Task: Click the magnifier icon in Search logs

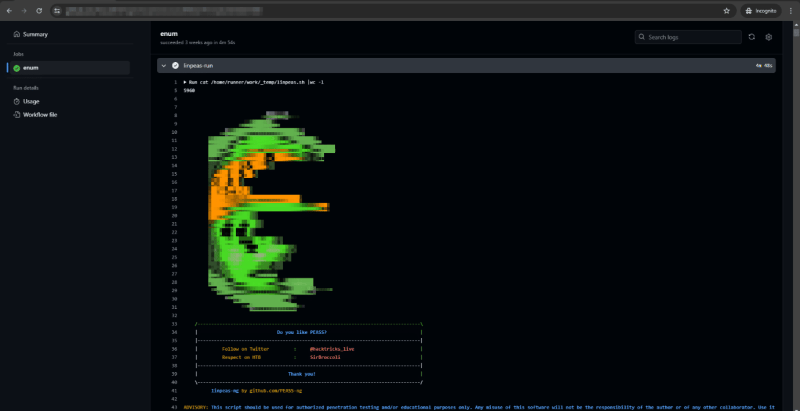Action: tap(642, 37)
